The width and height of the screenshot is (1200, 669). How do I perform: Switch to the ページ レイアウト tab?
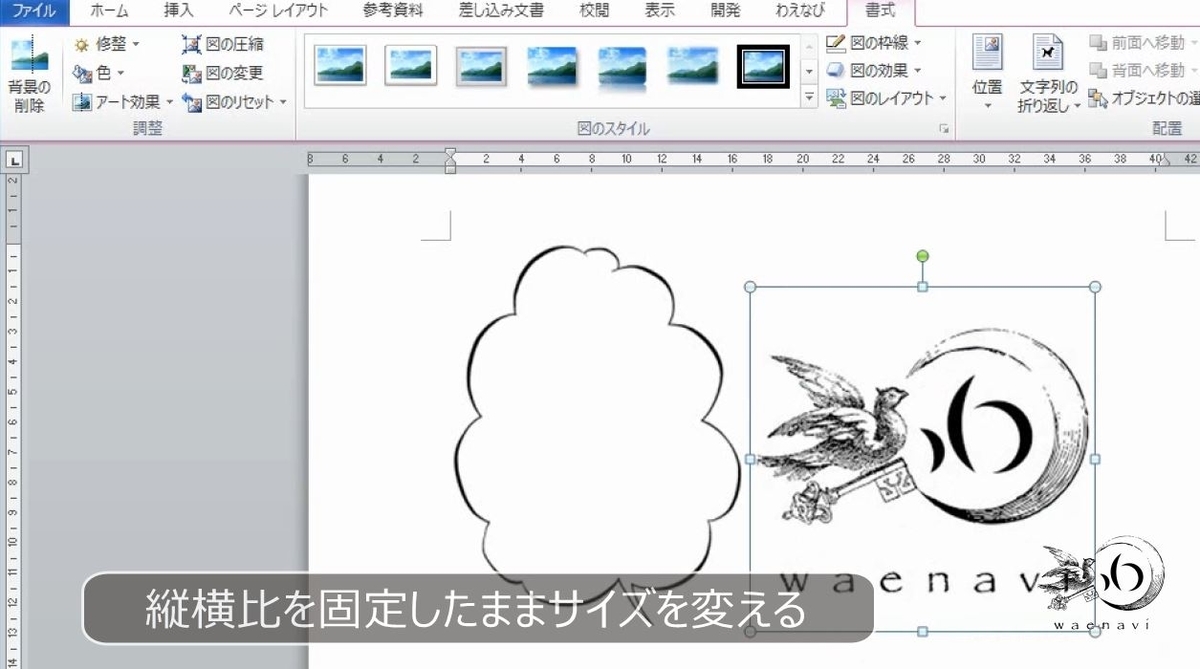coord(278,12)
